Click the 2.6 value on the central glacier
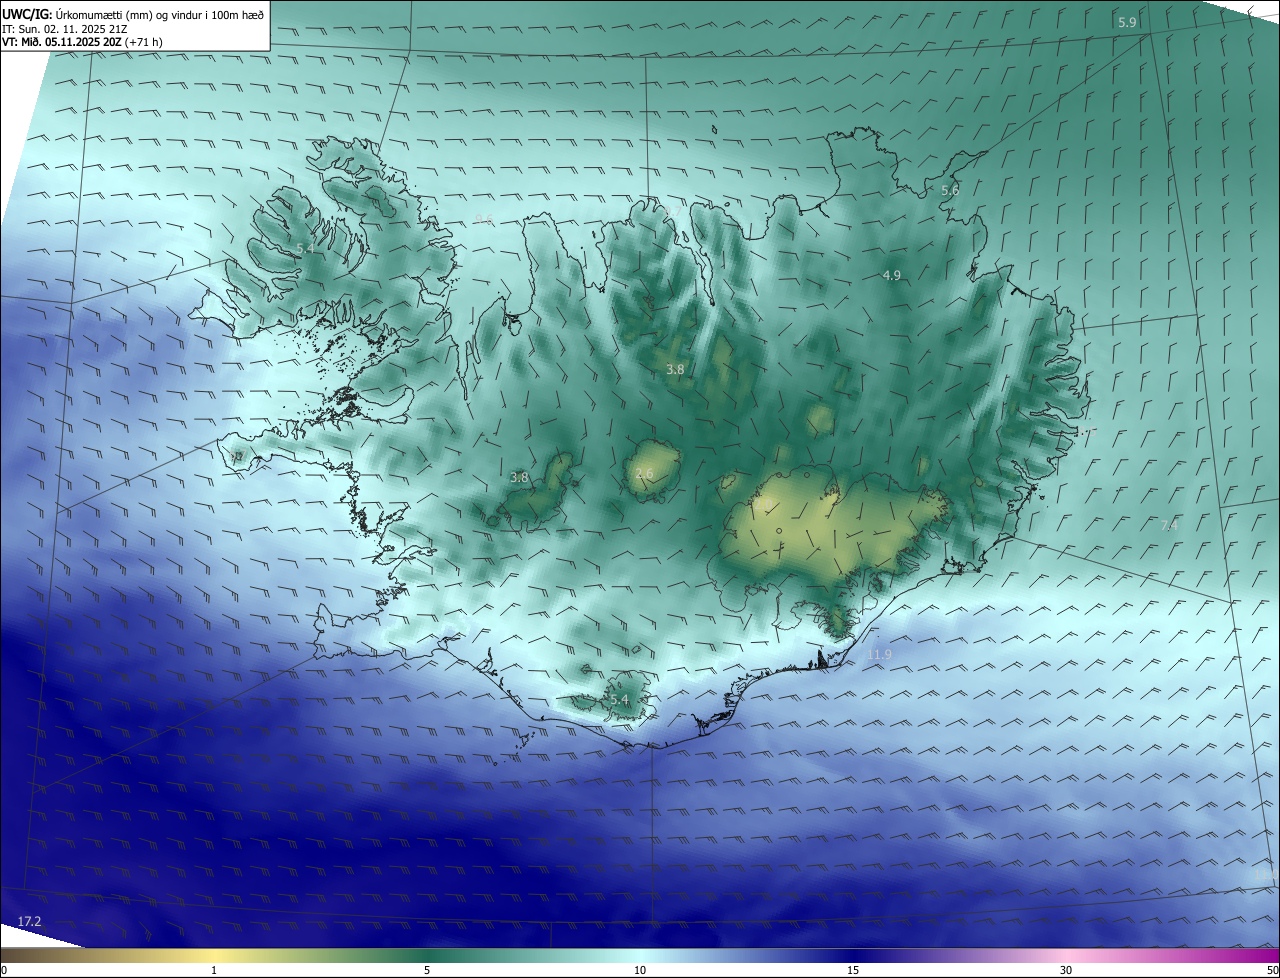The image size is (1280, 978). (644, 474)
